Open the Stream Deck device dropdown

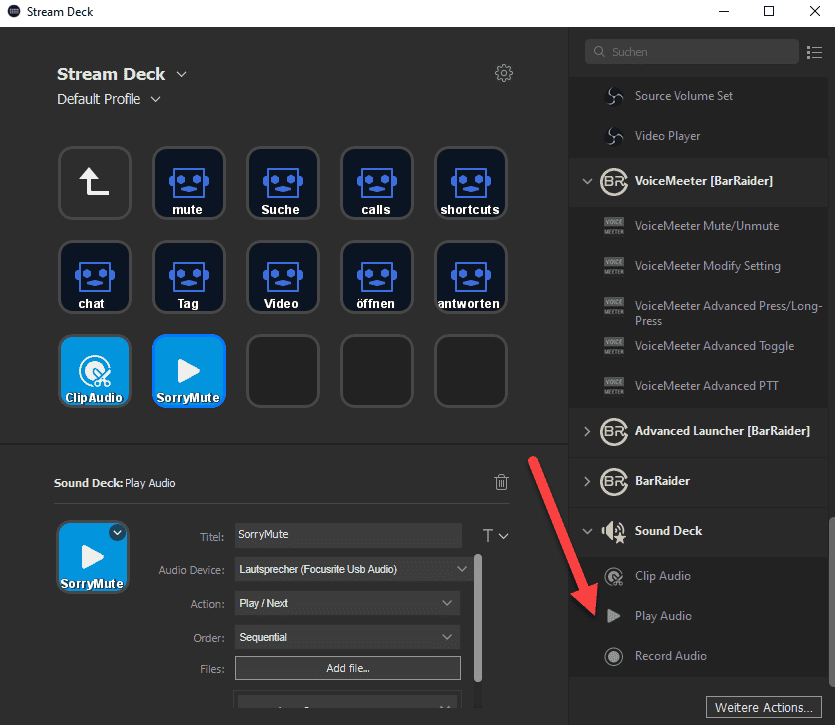click(182, 75)
